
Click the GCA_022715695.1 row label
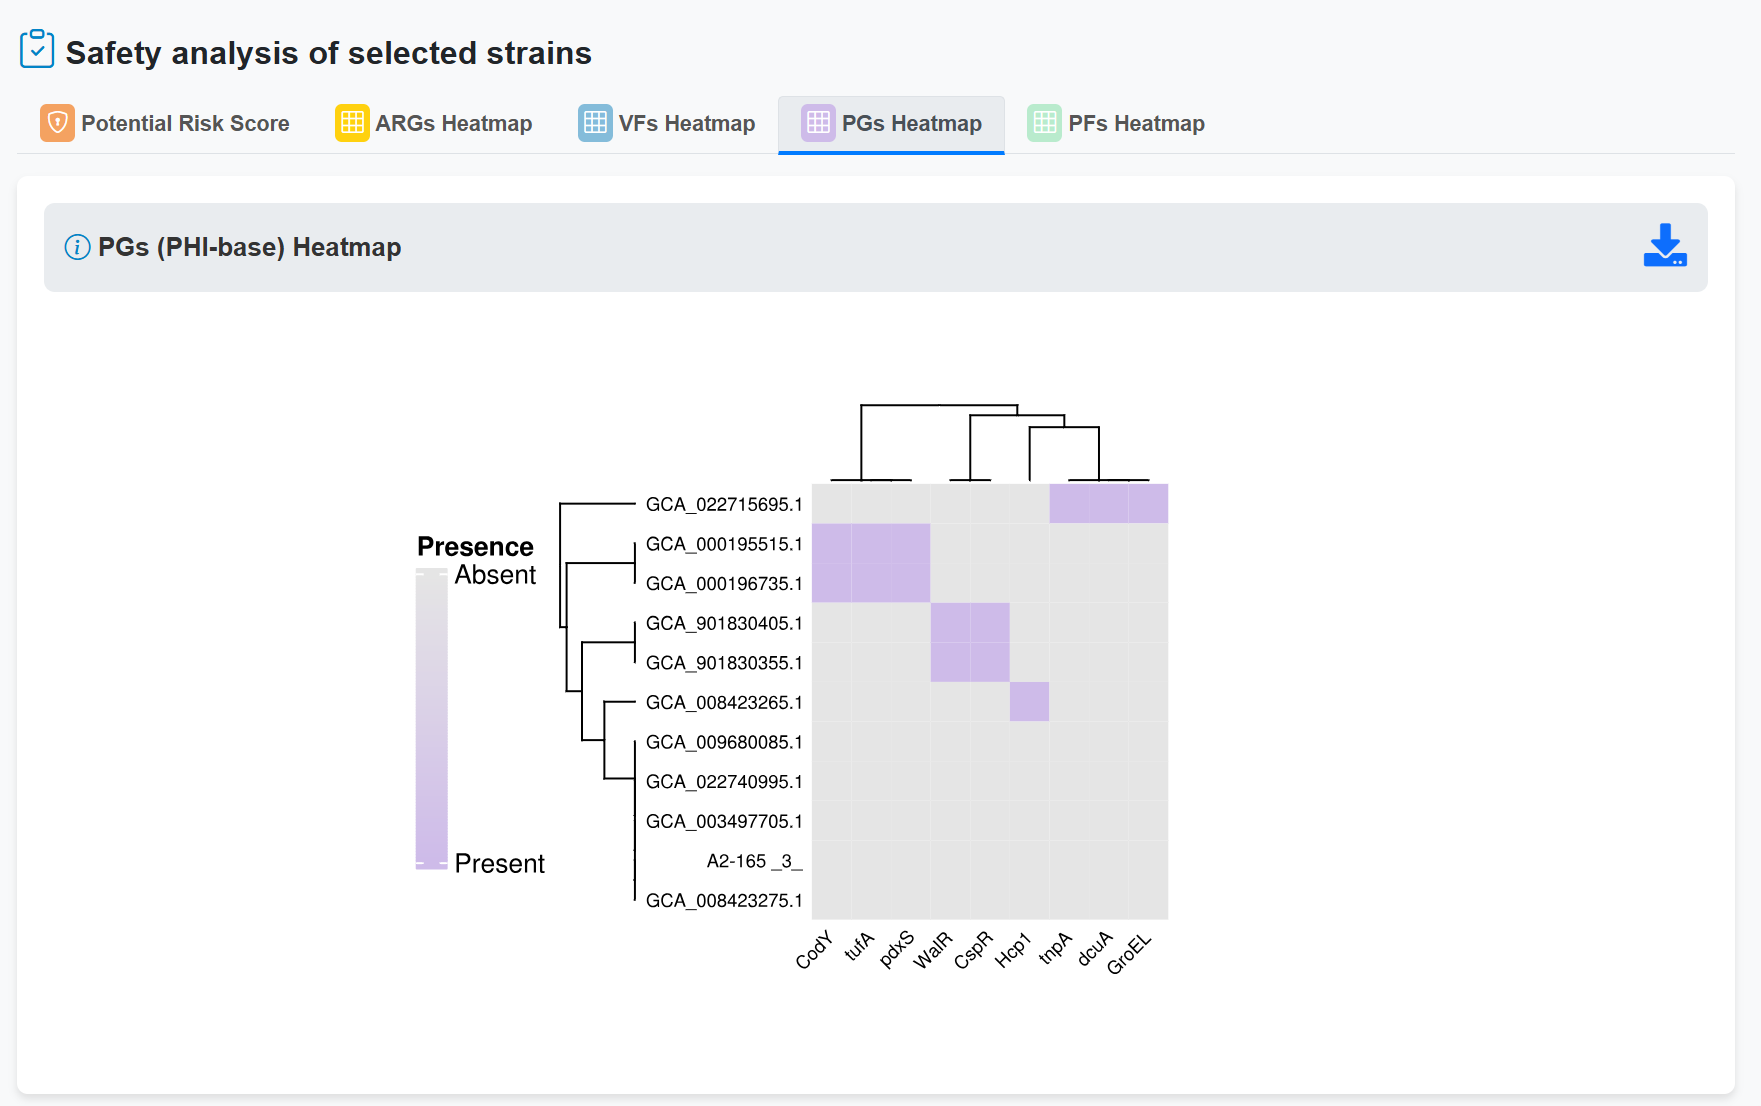(723, 504)
